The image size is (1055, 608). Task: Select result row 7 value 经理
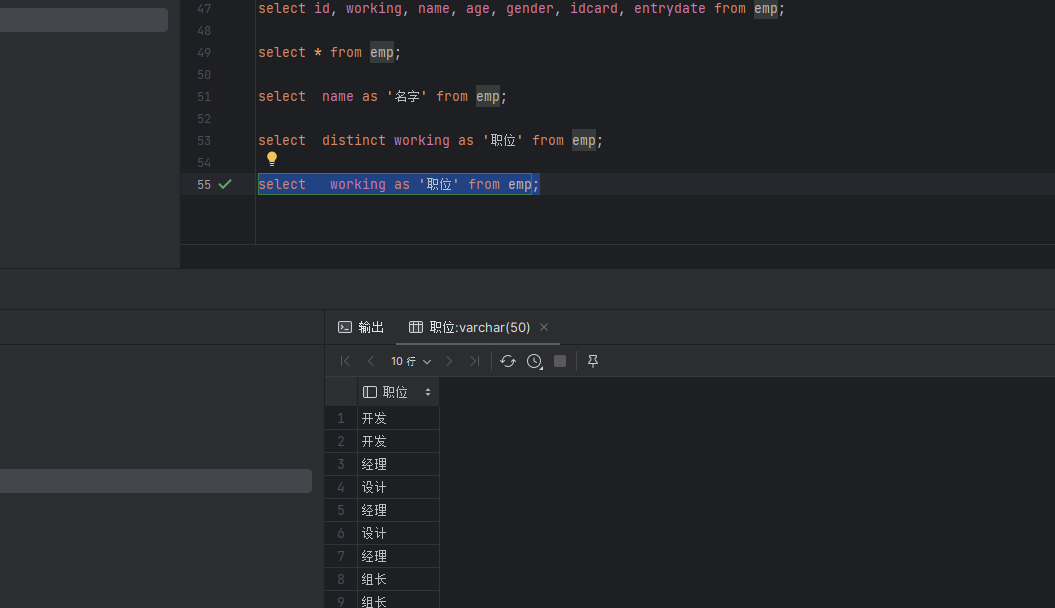(398, 556)
